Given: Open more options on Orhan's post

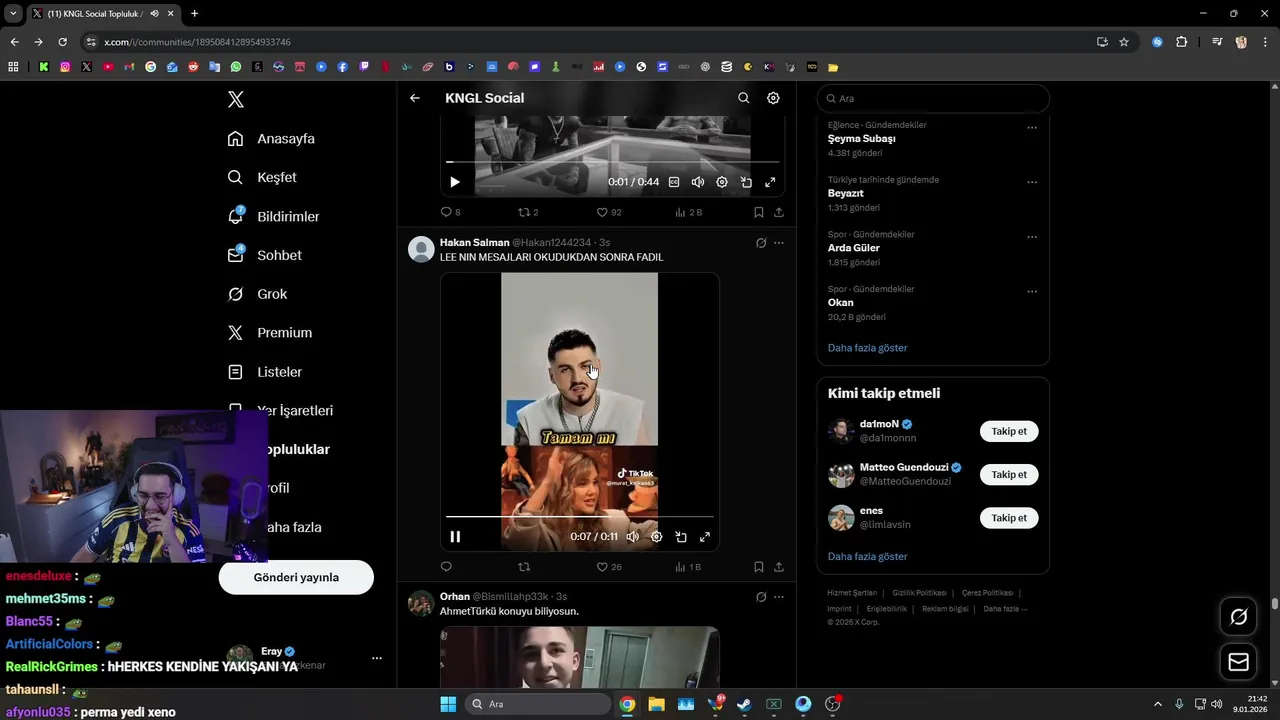Looking at the screenshot, I should click(779, 597).
